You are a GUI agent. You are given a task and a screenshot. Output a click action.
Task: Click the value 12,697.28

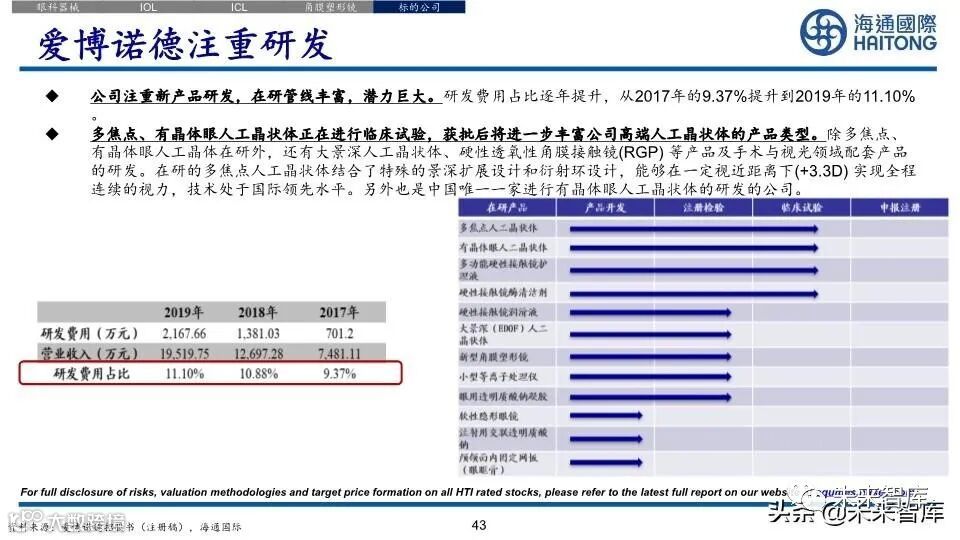point(258,354)
